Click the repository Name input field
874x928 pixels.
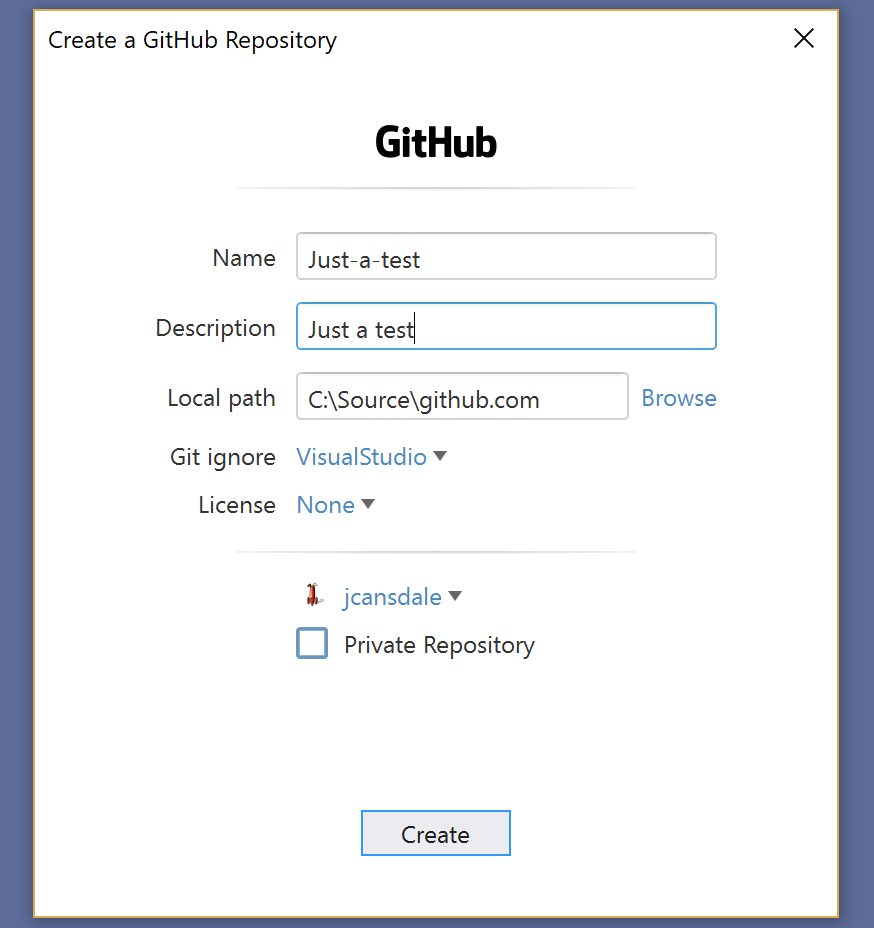click(x=506, y=256)
